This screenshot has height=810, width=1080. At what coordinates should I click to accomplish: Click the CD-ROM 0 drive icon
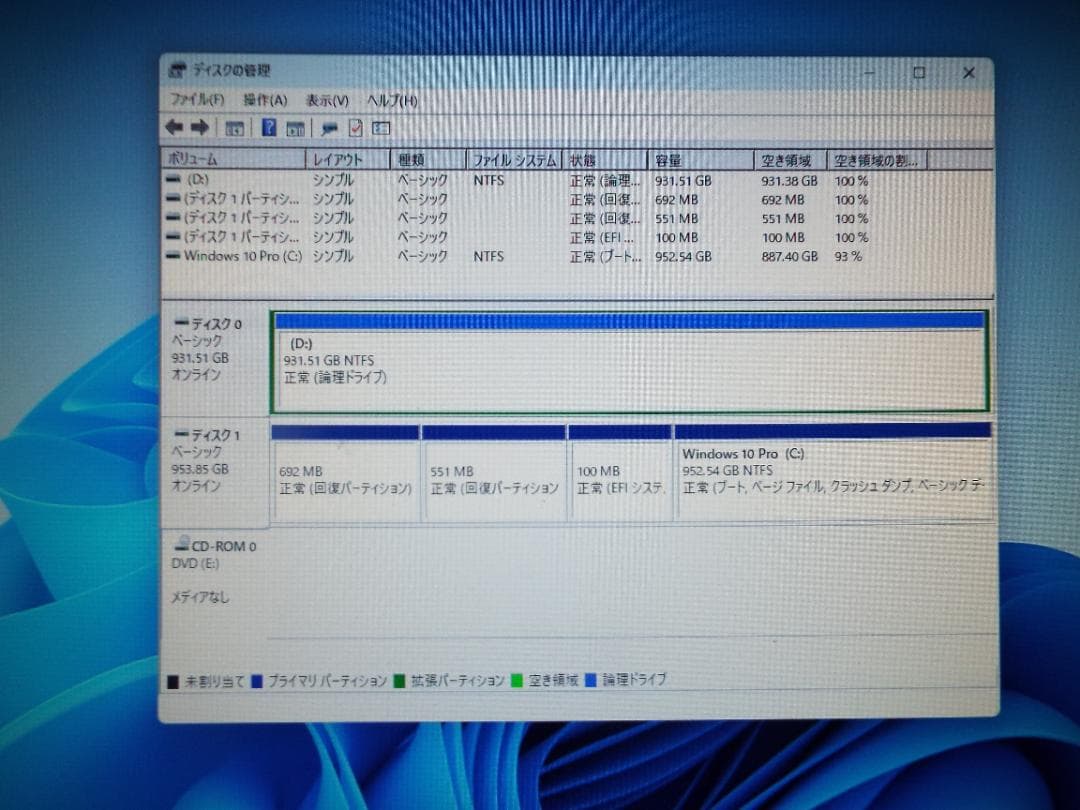click(x=182, y=545)
